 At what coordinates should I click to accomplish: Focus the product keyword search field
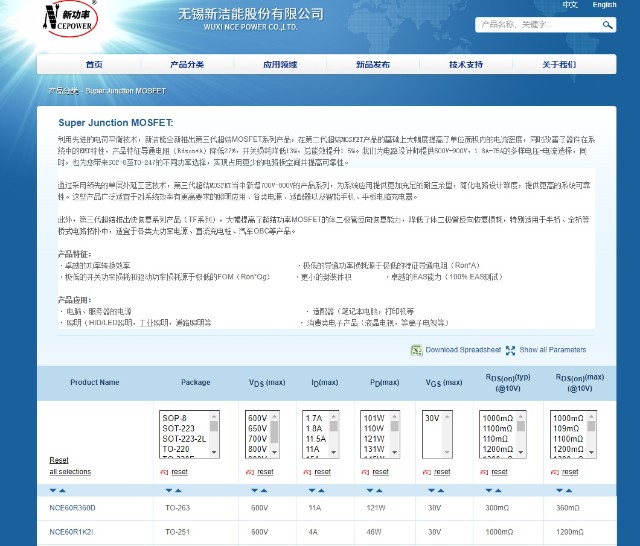(x=539, y=25)
